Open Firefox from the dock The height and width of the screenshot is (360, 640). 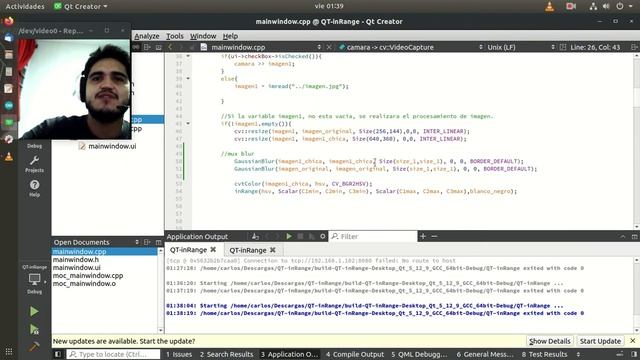(9, 21)
